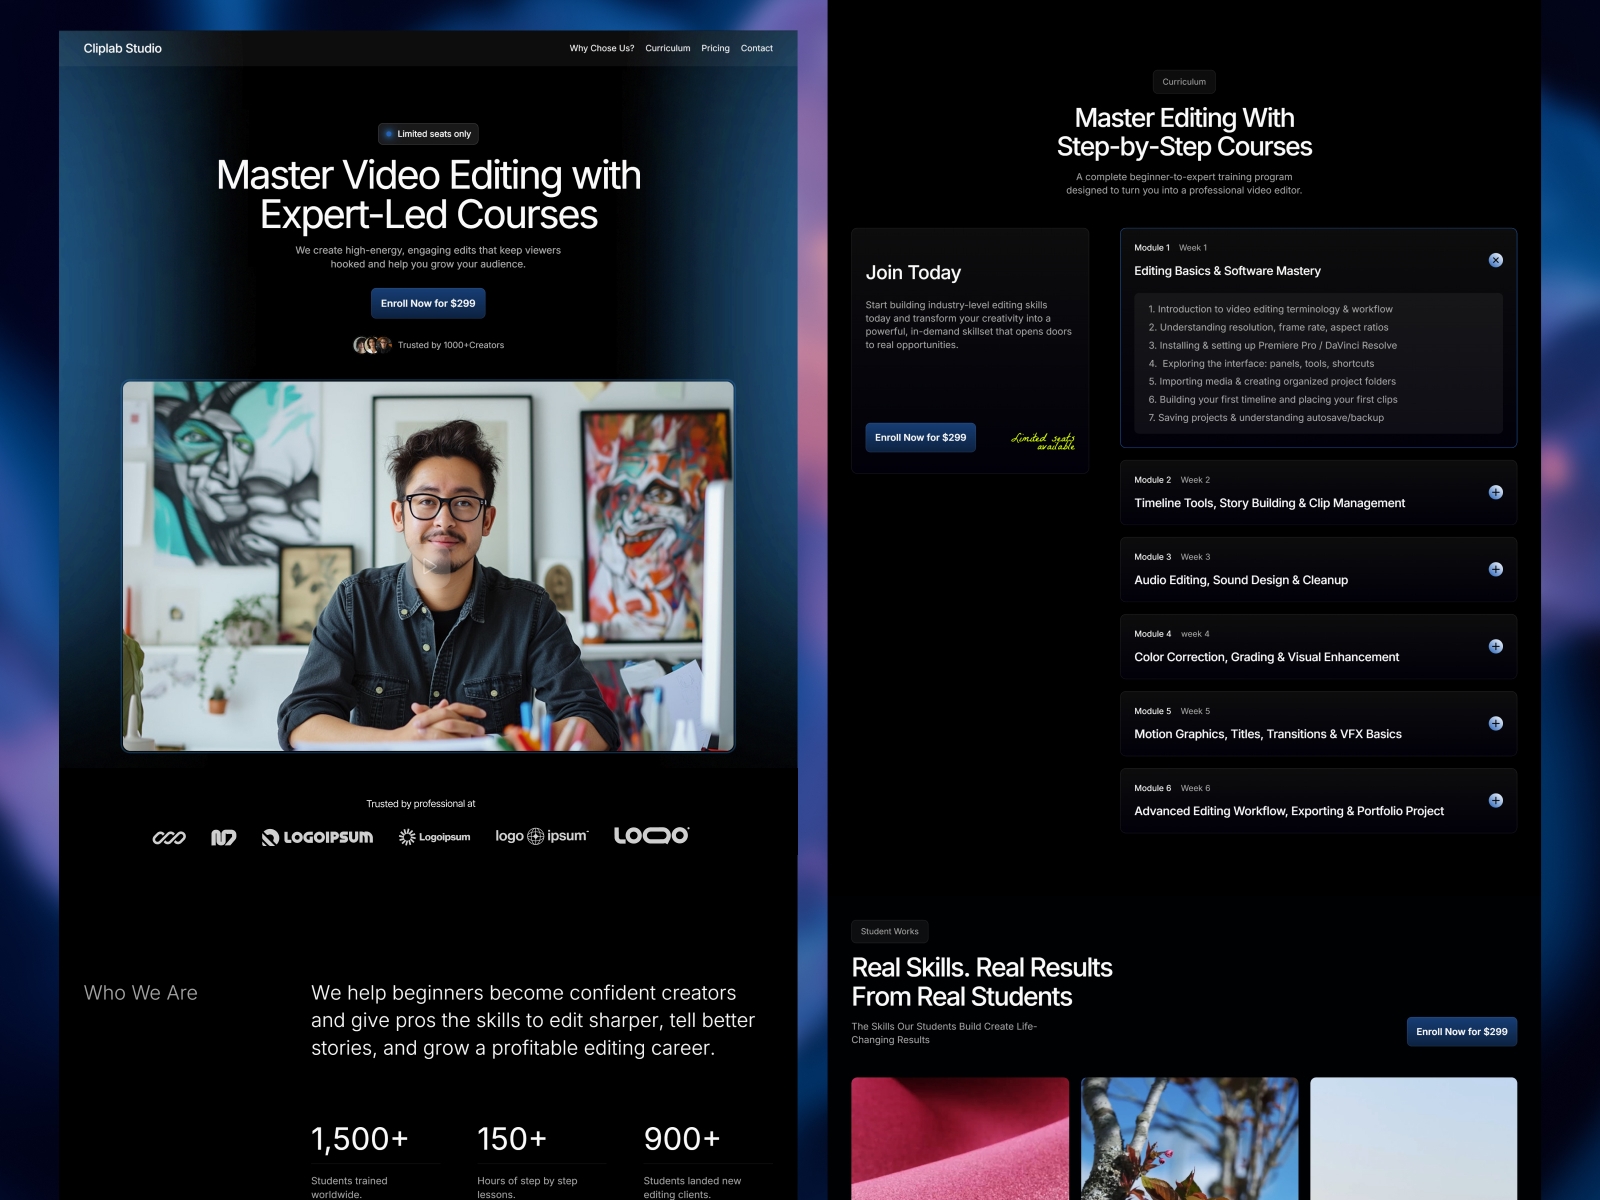Click plus icon for Module 6 Advanced Editing

tap(1495, 800)
